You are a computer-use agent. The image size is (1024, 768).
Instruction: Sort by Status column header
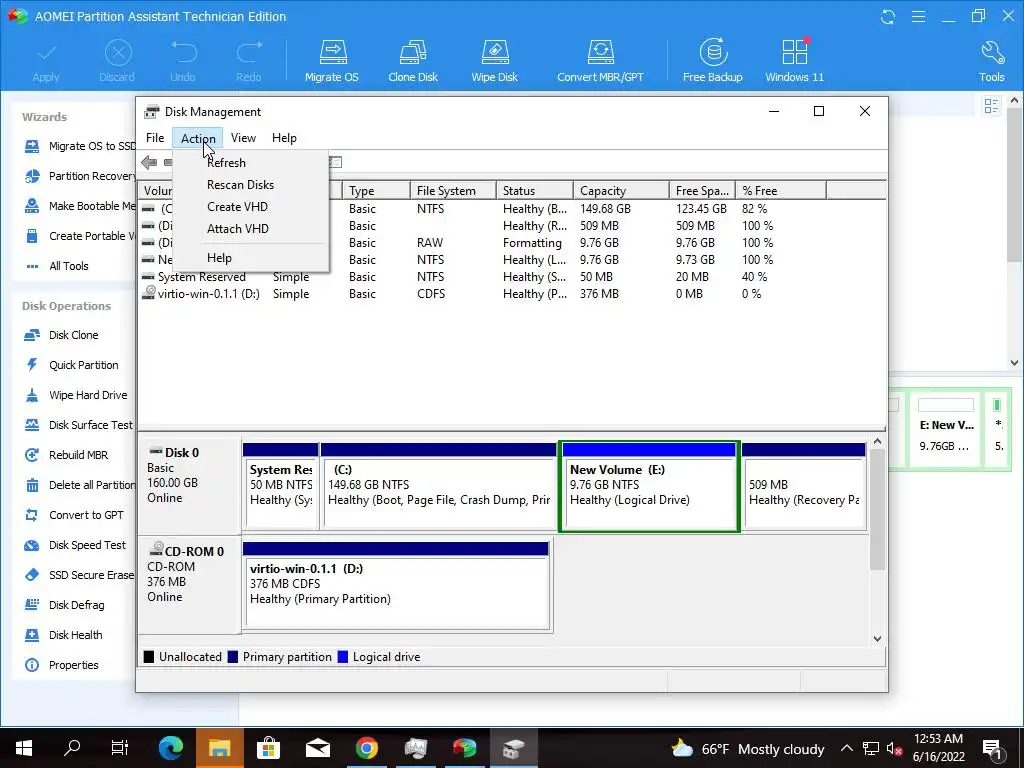coord(534,191)
